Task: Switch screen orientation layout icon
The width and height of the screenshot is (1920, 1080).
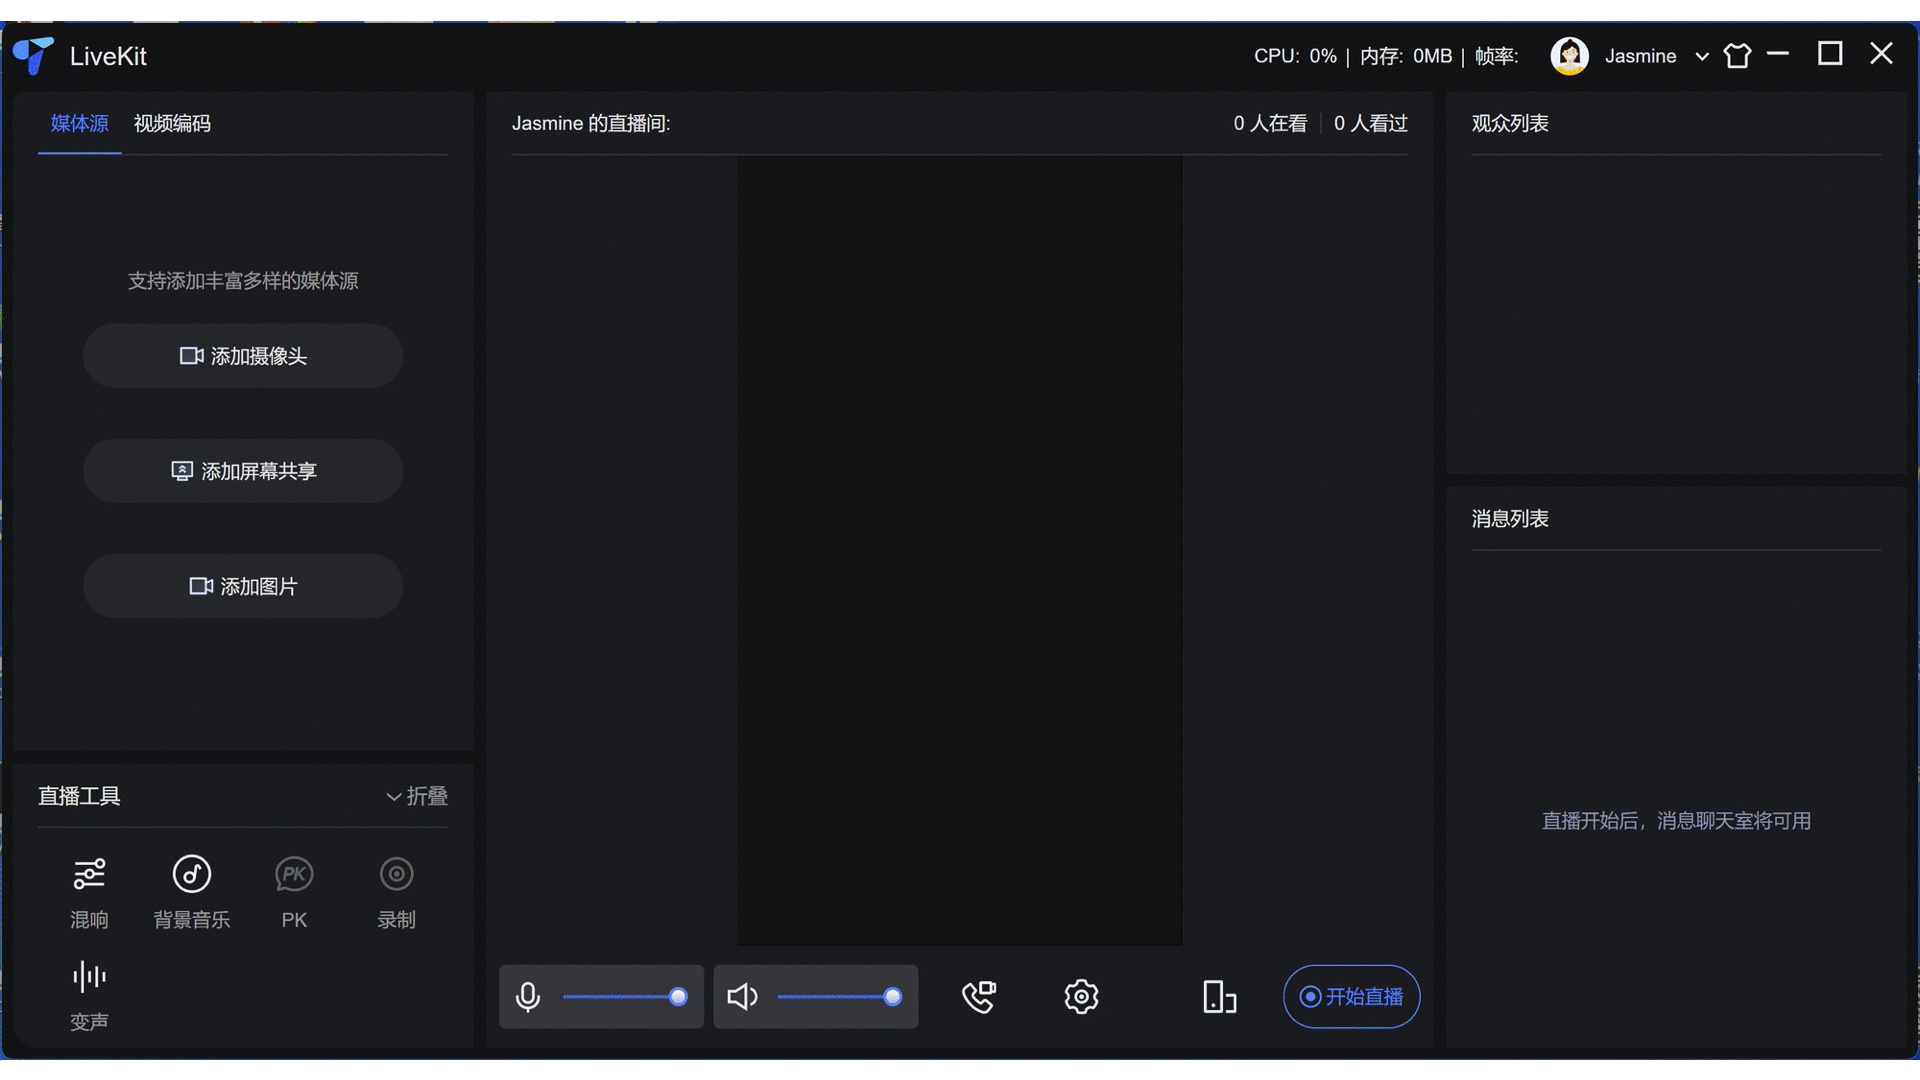Action: point(1219,997)
